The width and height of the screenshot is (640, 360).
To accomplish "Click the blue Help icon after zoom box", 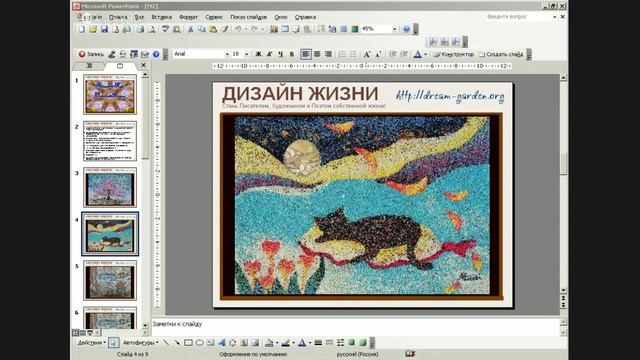I will click(x=406, y=29).
